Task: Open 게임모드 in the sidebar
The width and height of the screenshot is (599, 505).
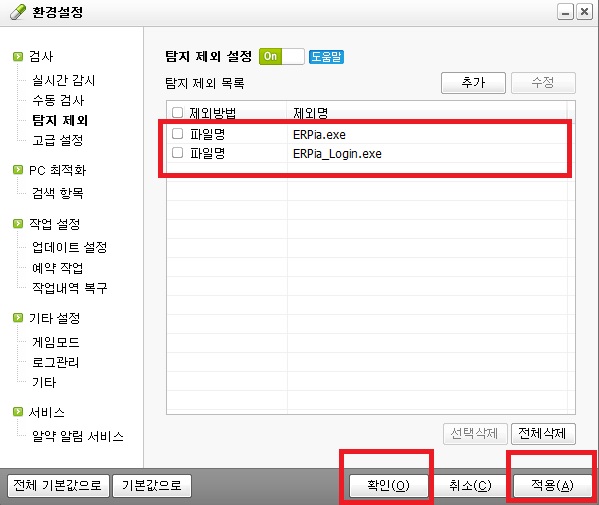Action: pos(56,342)
